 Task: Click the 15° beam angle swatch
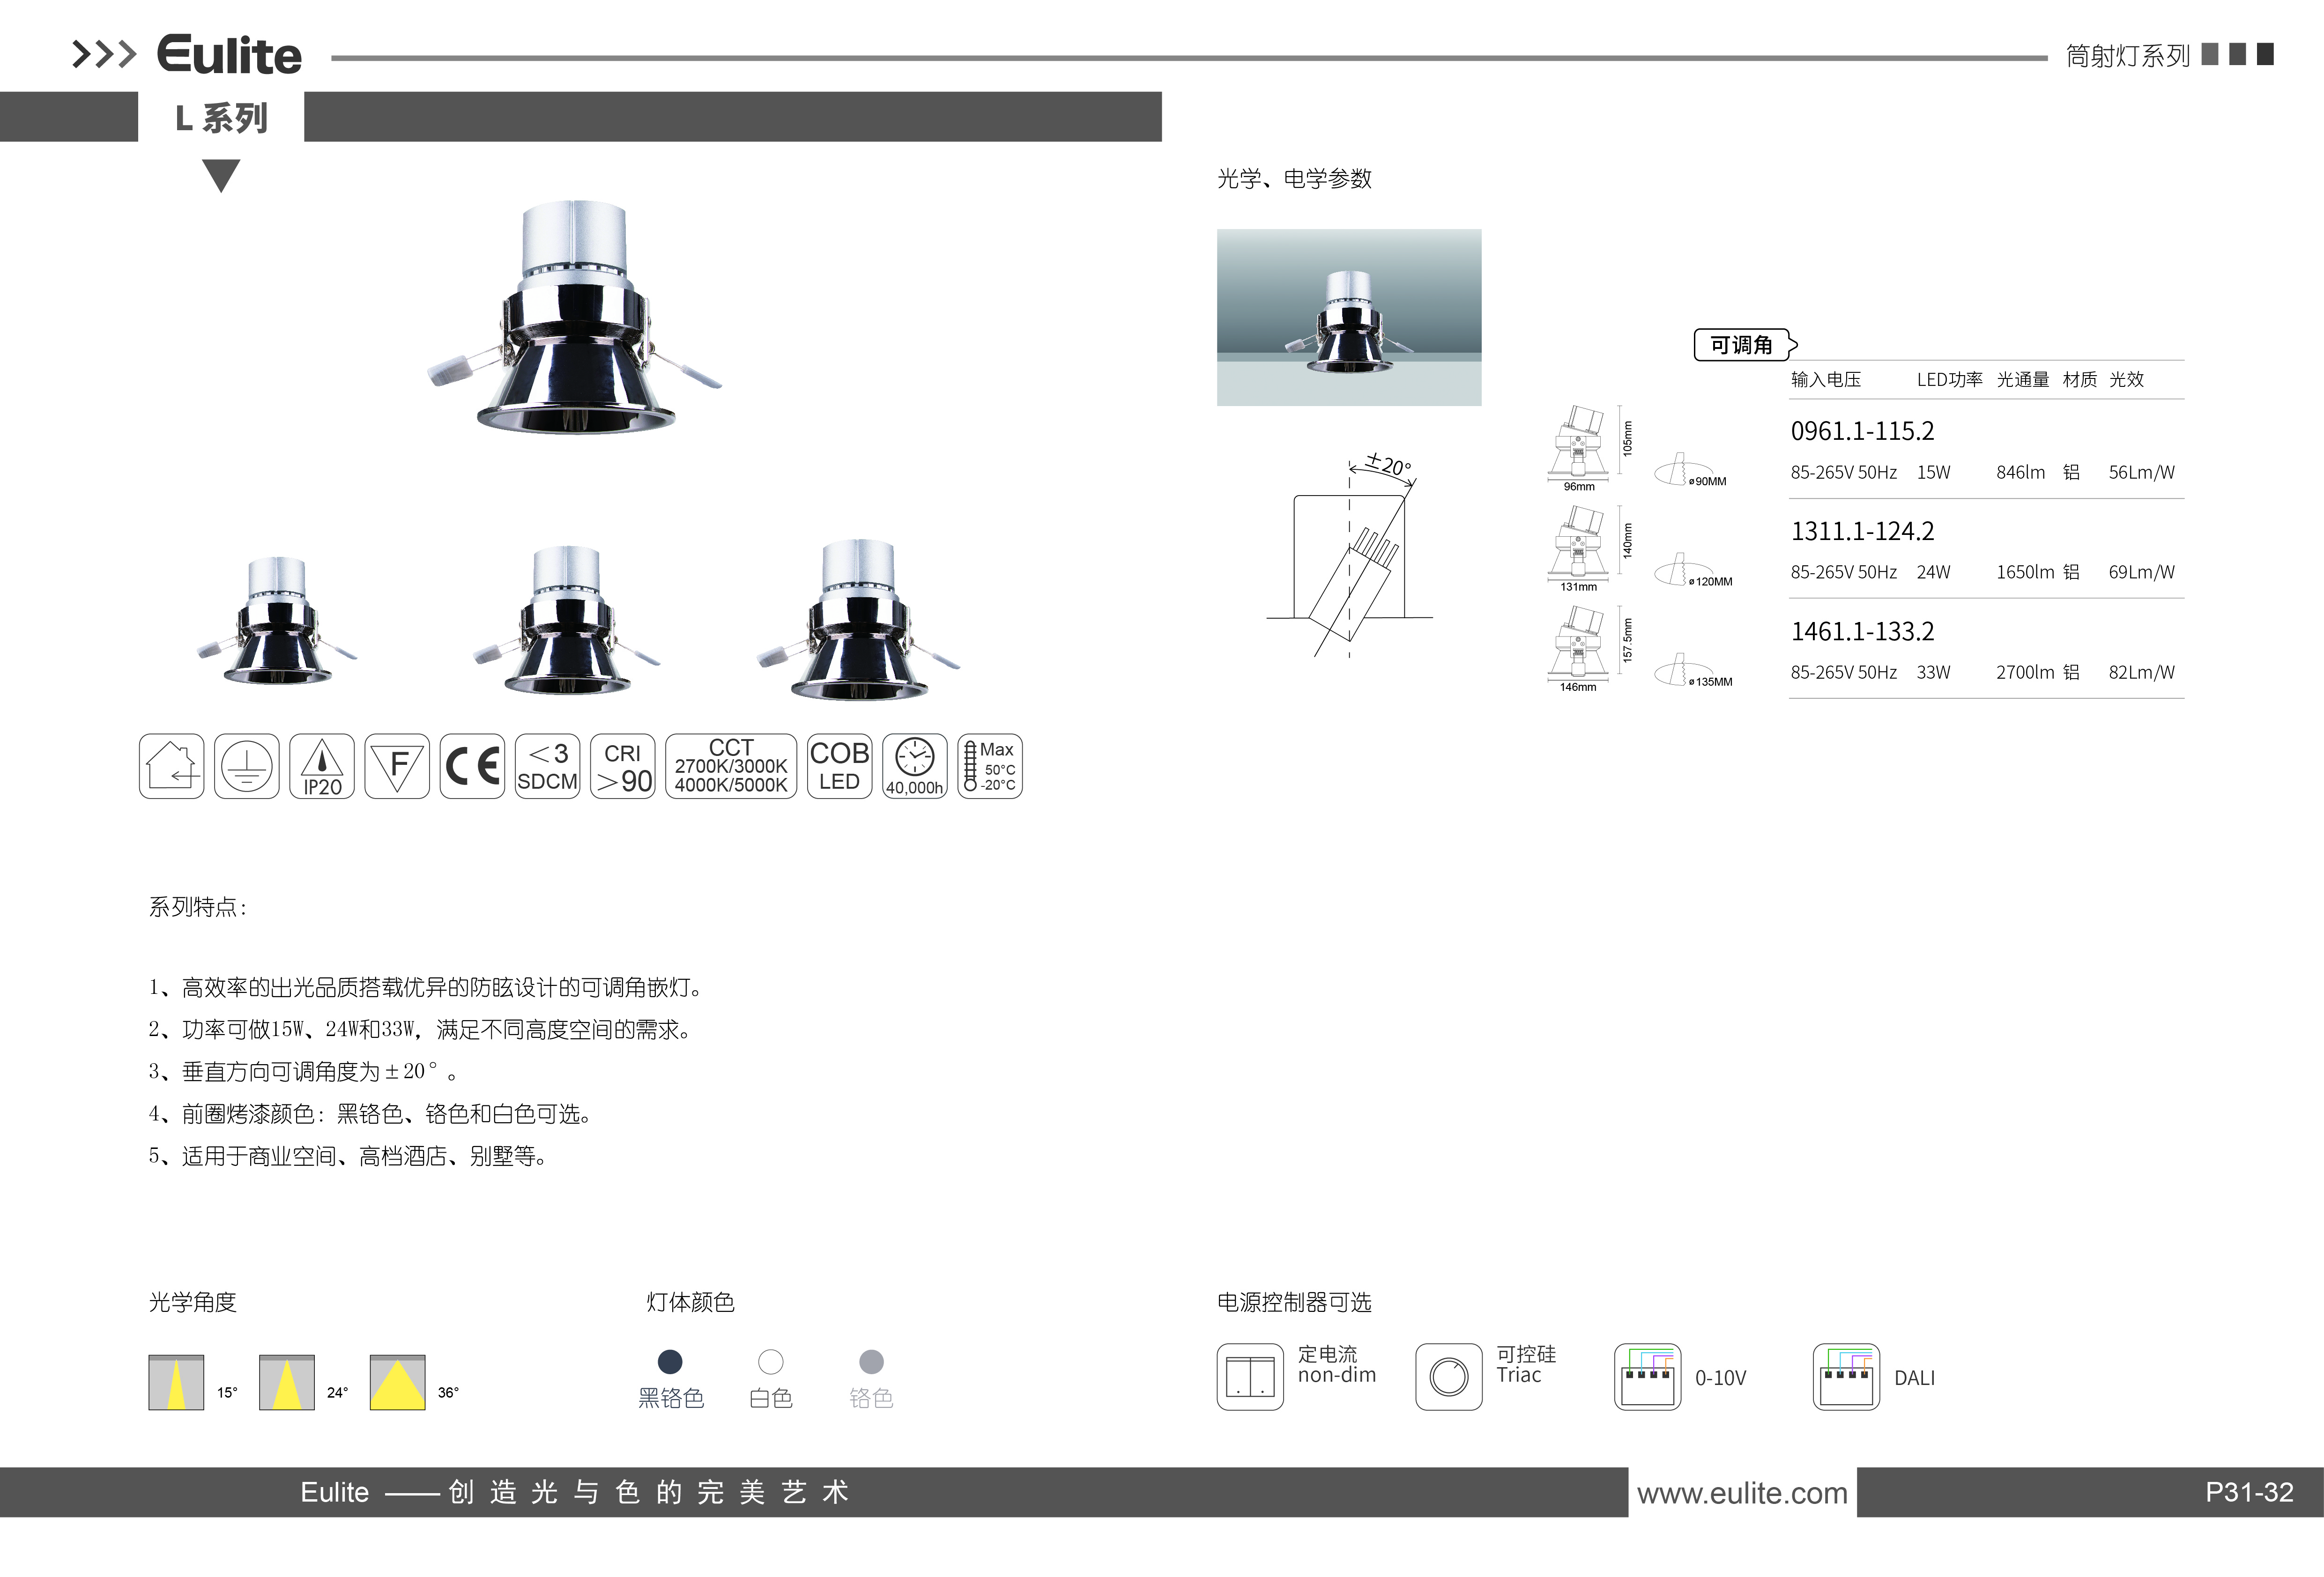coord(177,1382)
